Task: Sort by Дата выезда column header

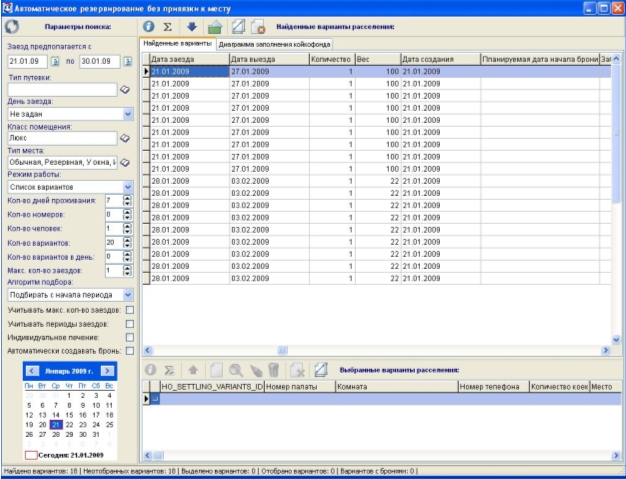Action: point(269,59)
